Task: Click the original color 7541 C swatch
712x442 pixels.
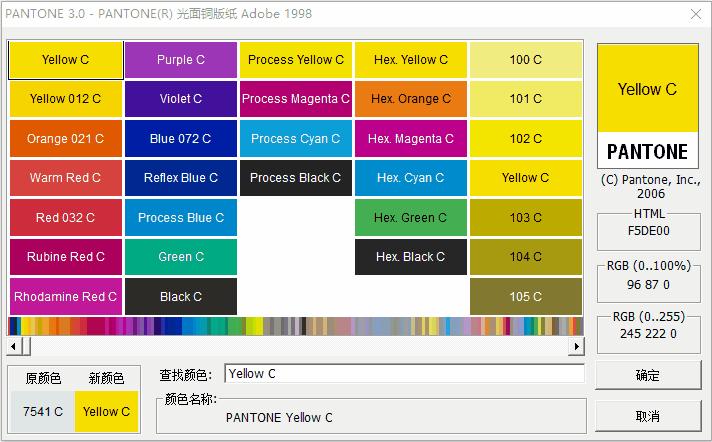Action: [x=43, y=411]
